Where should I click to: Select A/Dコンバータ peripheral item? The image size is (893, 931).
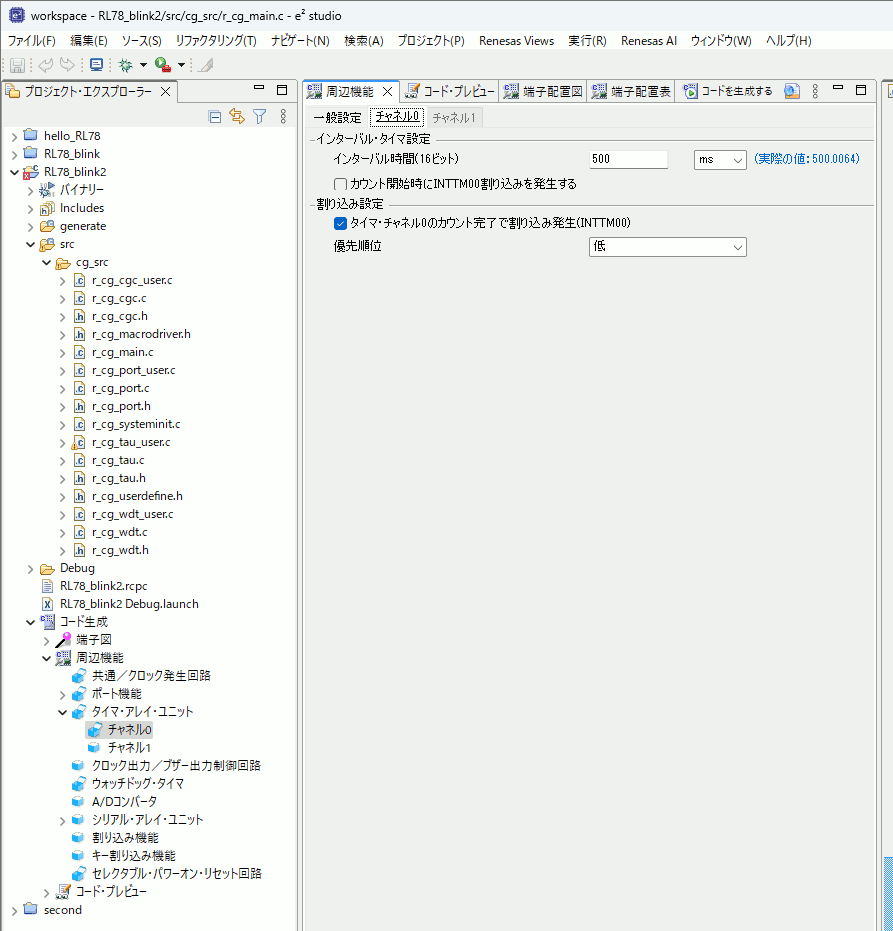[x=124, y=802]
